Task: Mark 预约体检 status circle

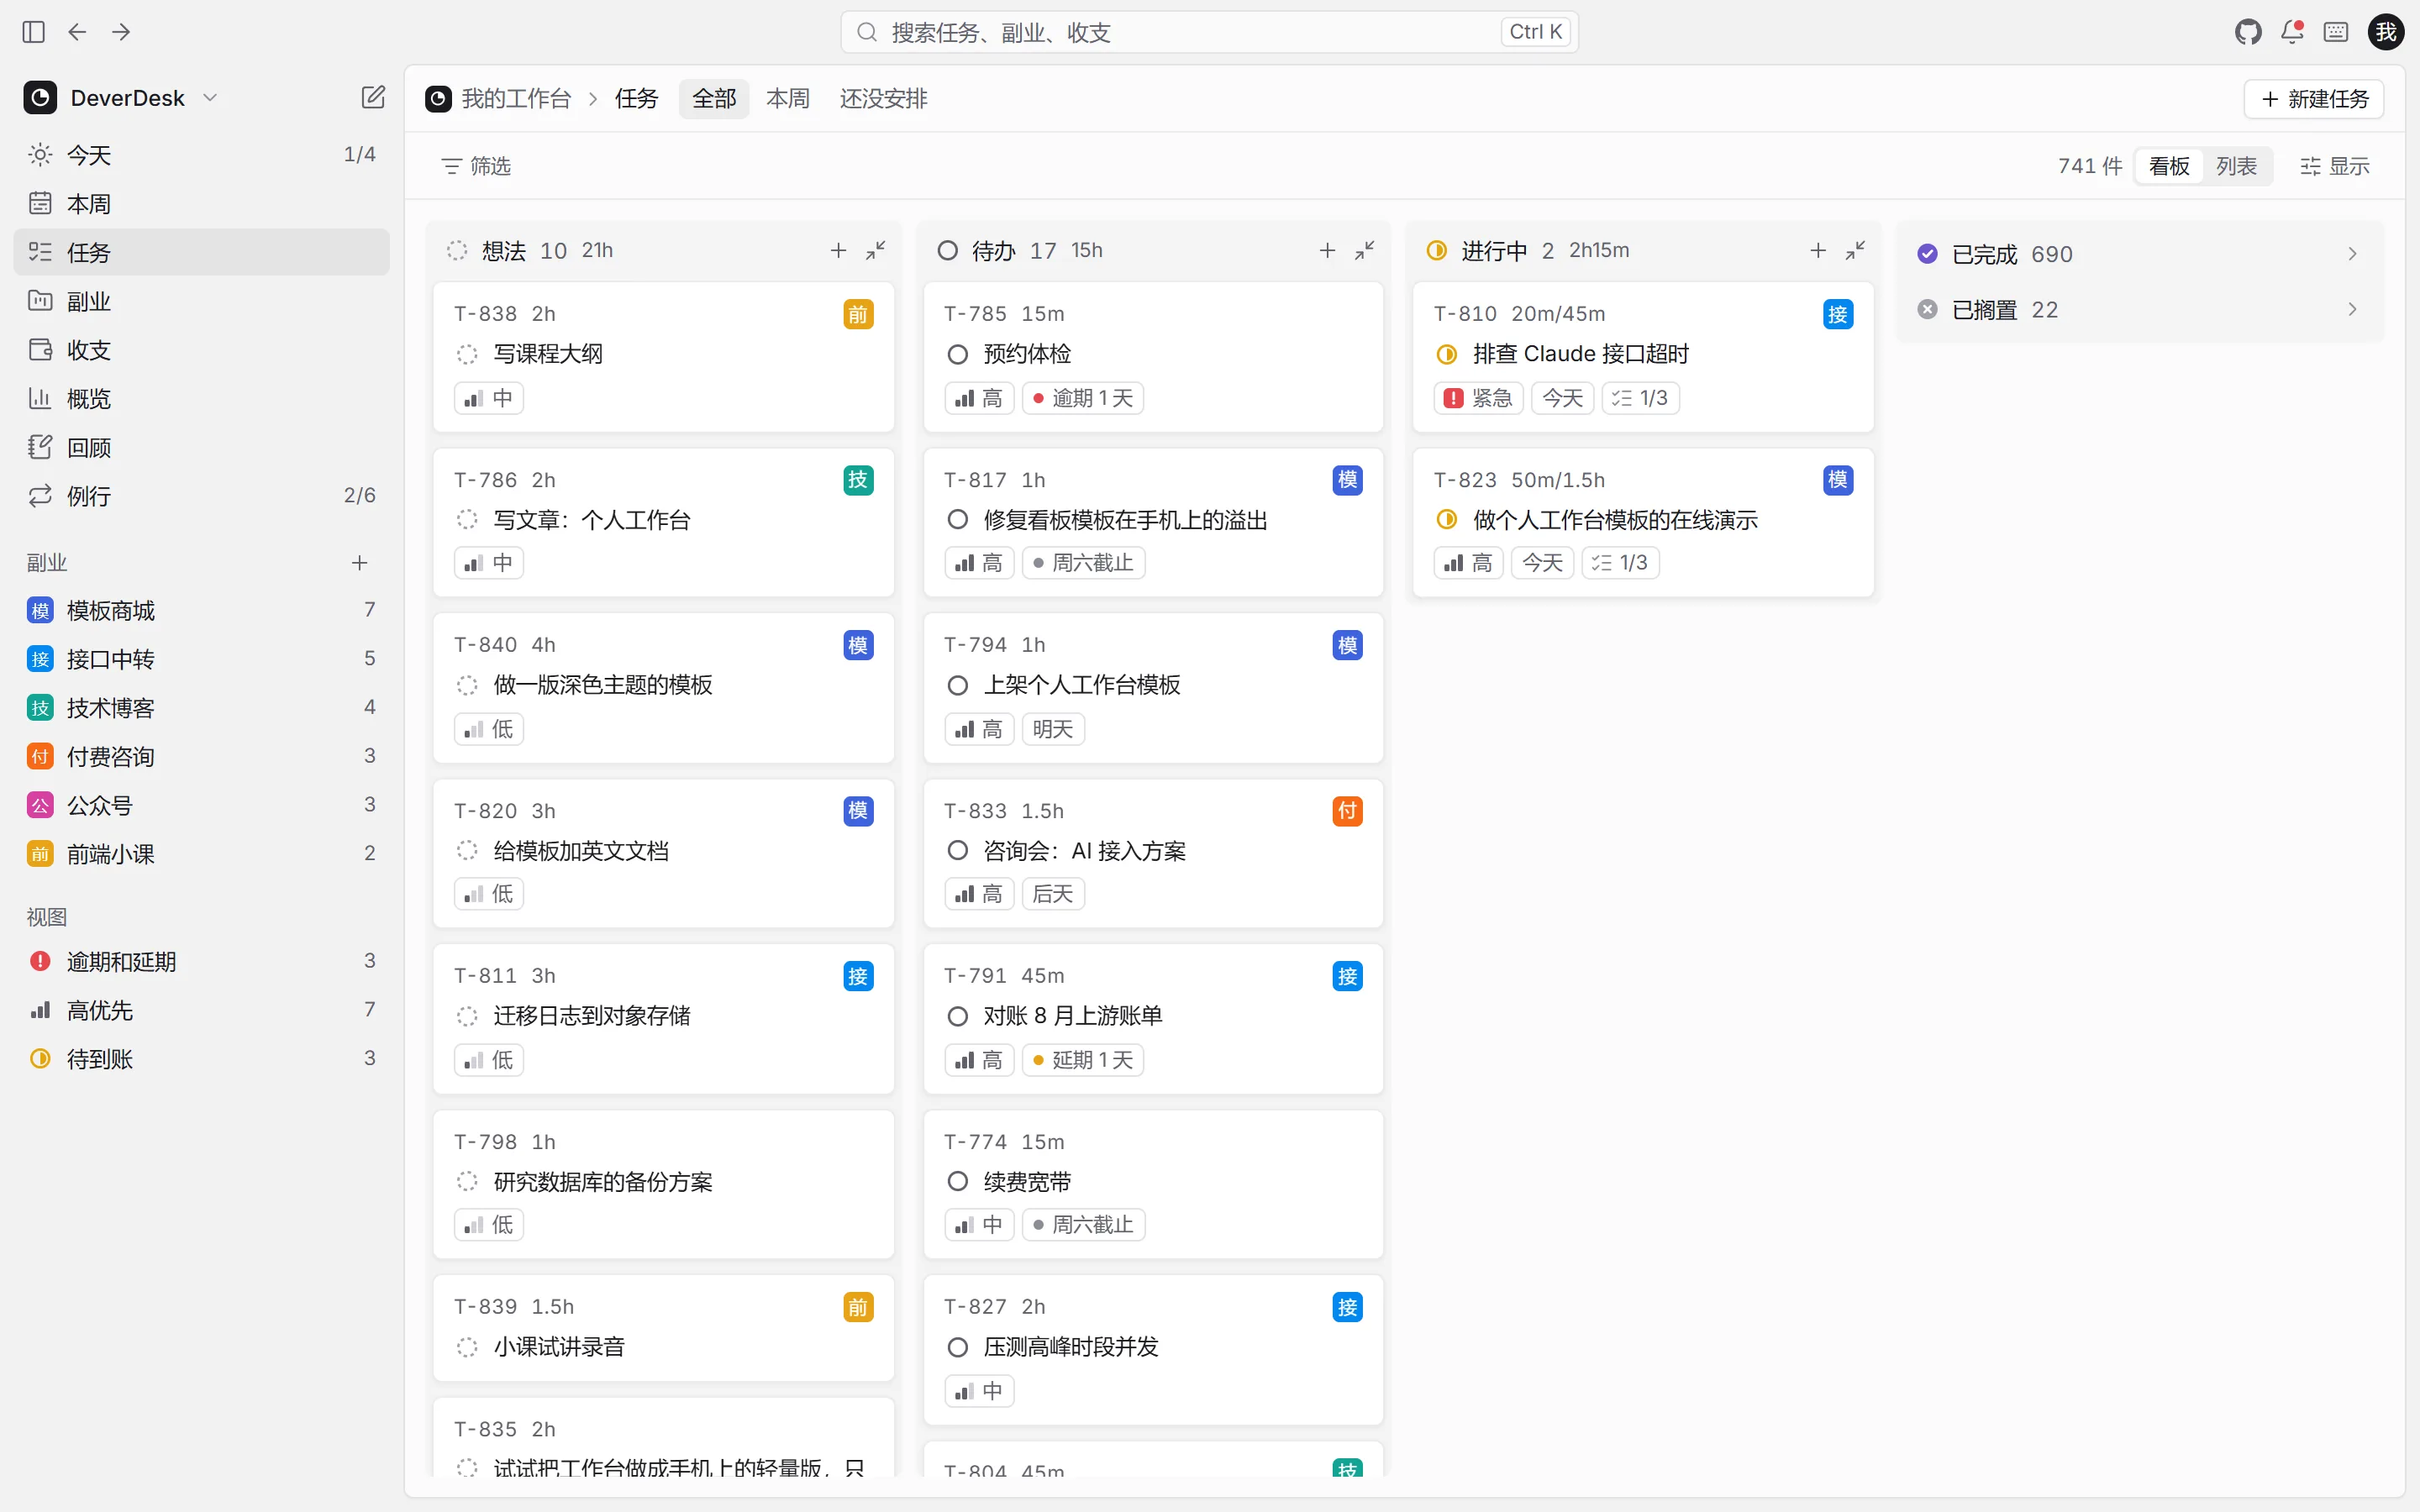Action: (x=957, y=354)
